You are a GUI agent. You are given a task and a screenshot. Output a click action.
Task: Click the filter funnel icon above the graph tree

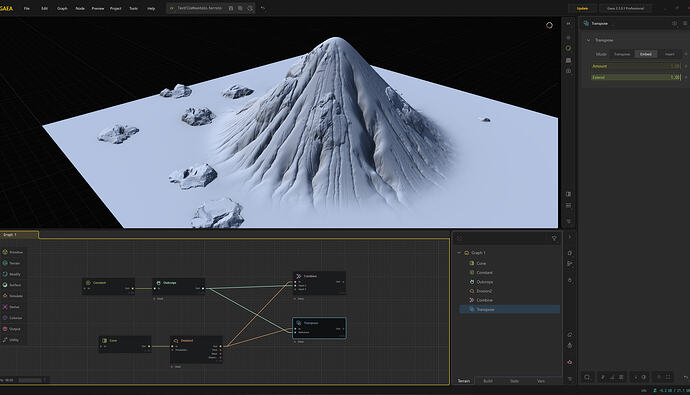click(x=554, y=238)
